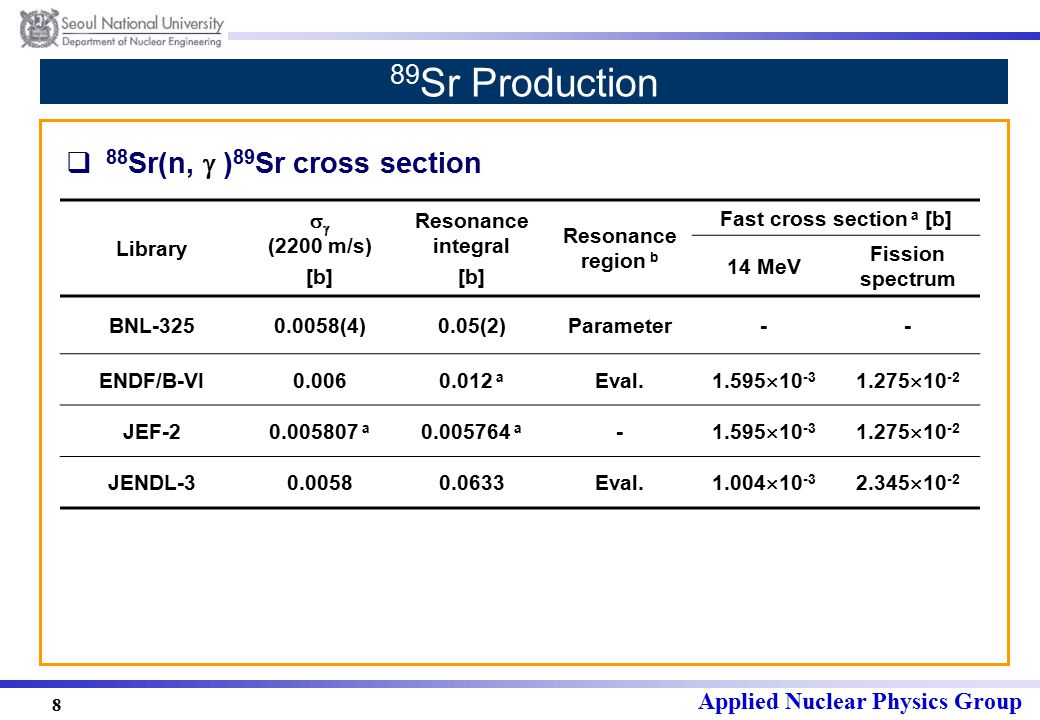
Task: Click the slide page number '8'
Action: (x=56, y=705)
